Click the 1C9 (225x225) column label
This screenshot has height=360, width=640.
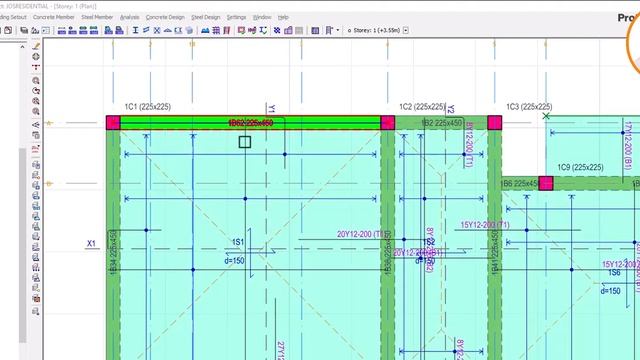580,167
